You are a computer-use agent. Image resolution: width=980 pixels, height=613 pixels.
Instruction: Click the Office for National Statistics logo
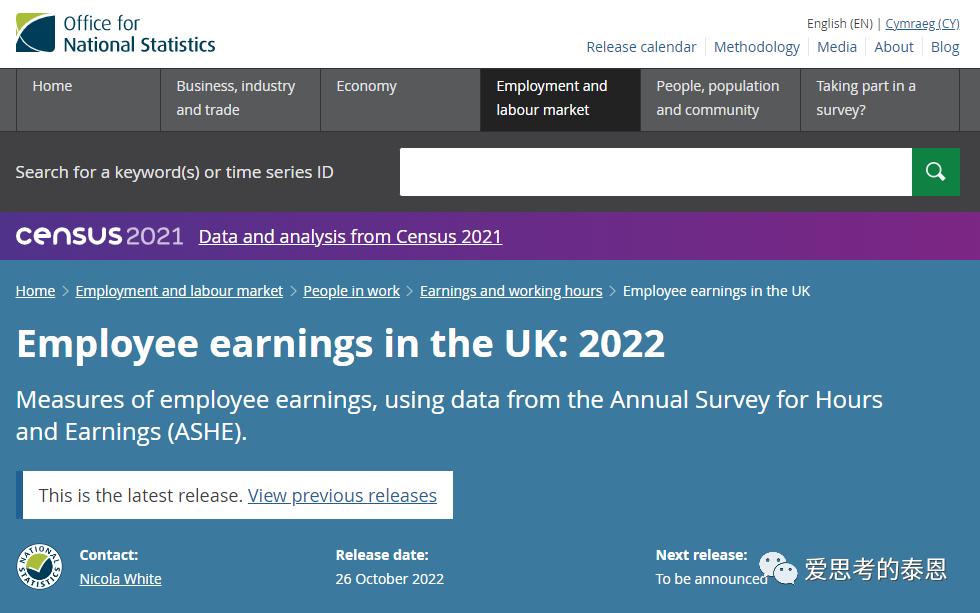click(x=115, y=31)
